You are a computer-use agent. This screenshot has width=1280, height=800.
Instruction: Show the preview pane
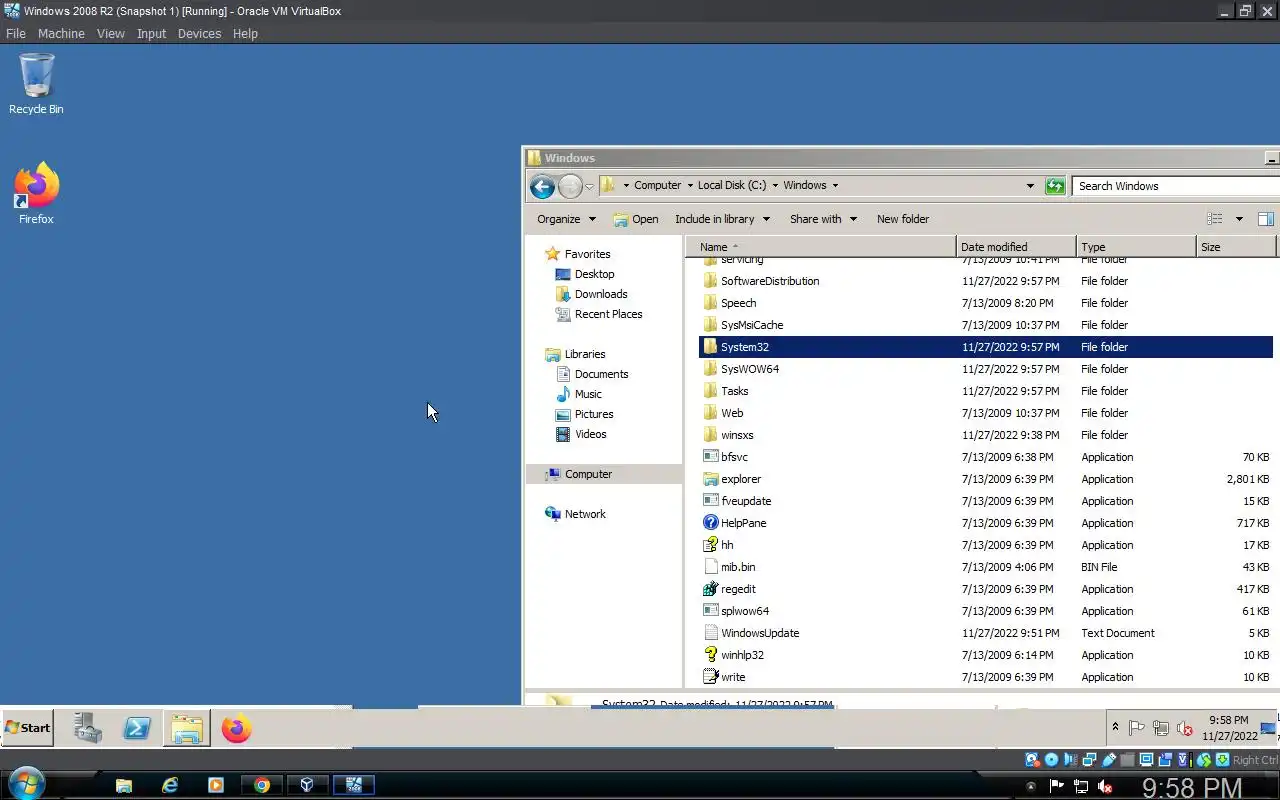[x=1265, y=219]
